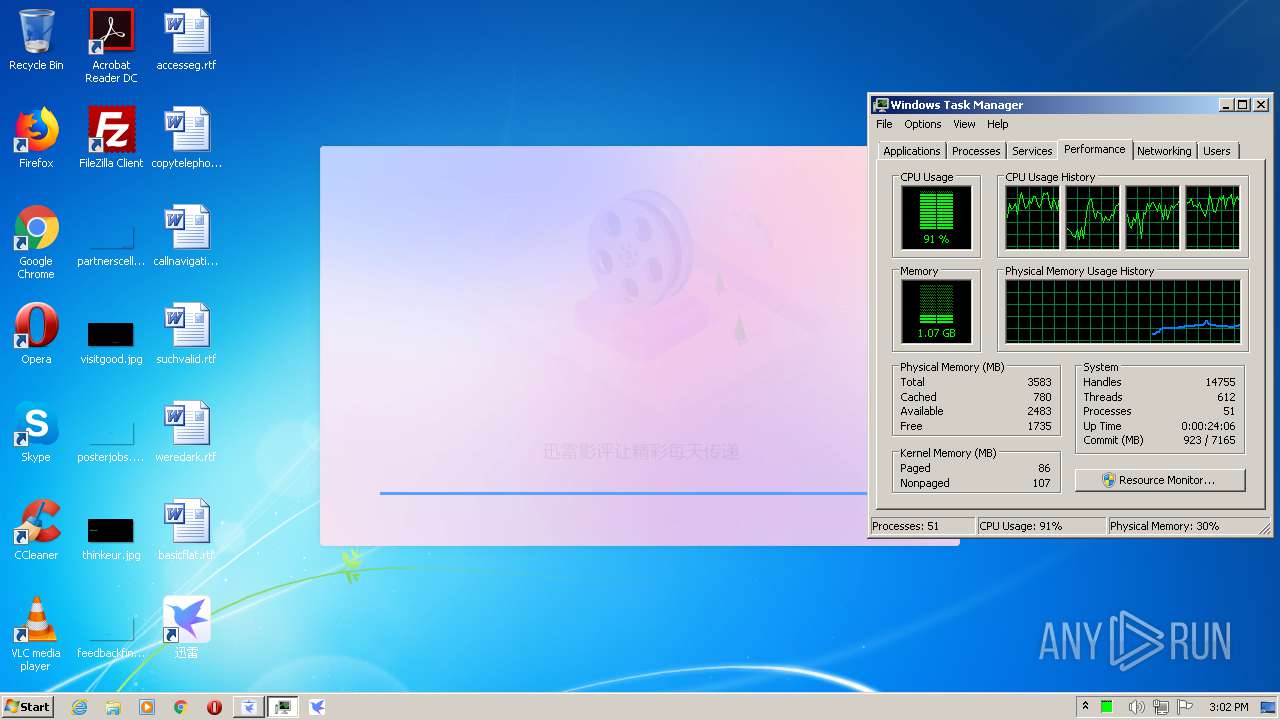Launch Skype from the desktop
The width and height of the screenshot is (1280, 720).
[36, 432]
